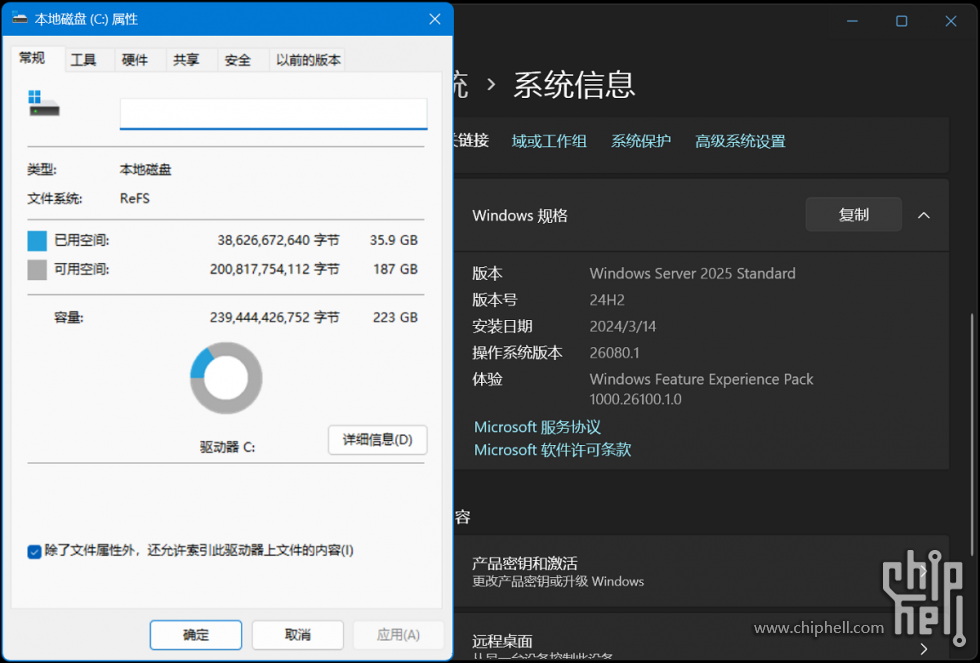Screen dimensions: 980x663
Task: Open the 硬件 tab
Action: 135,60
